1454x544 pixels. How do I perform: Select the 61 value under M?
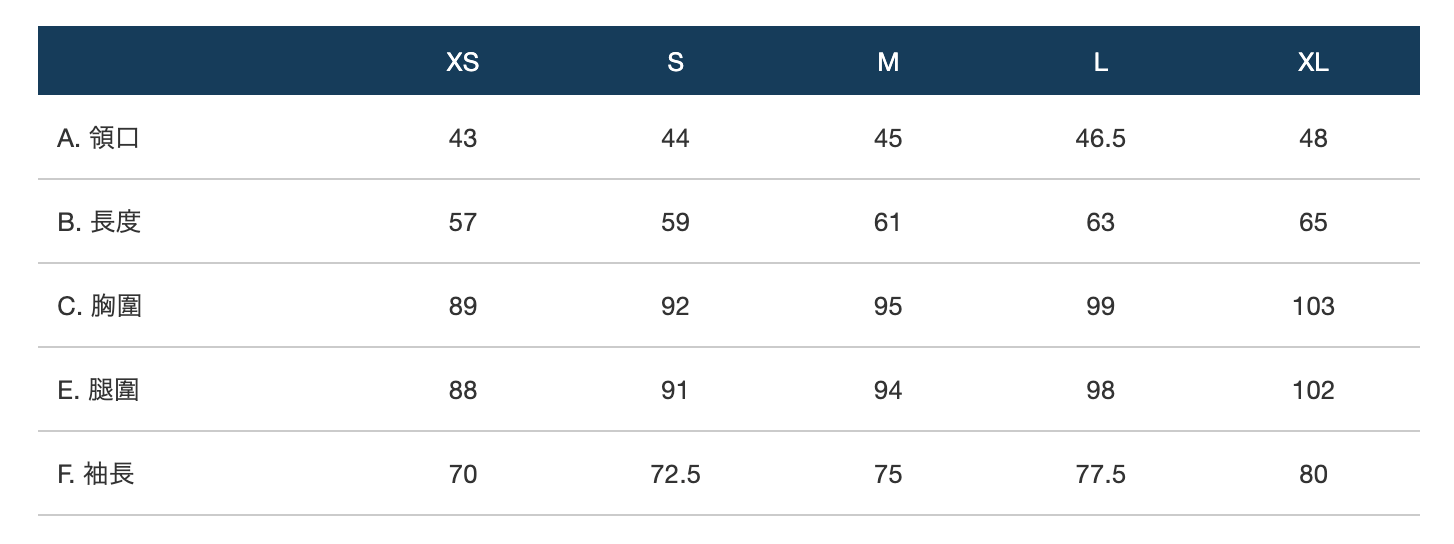point(888,222)
